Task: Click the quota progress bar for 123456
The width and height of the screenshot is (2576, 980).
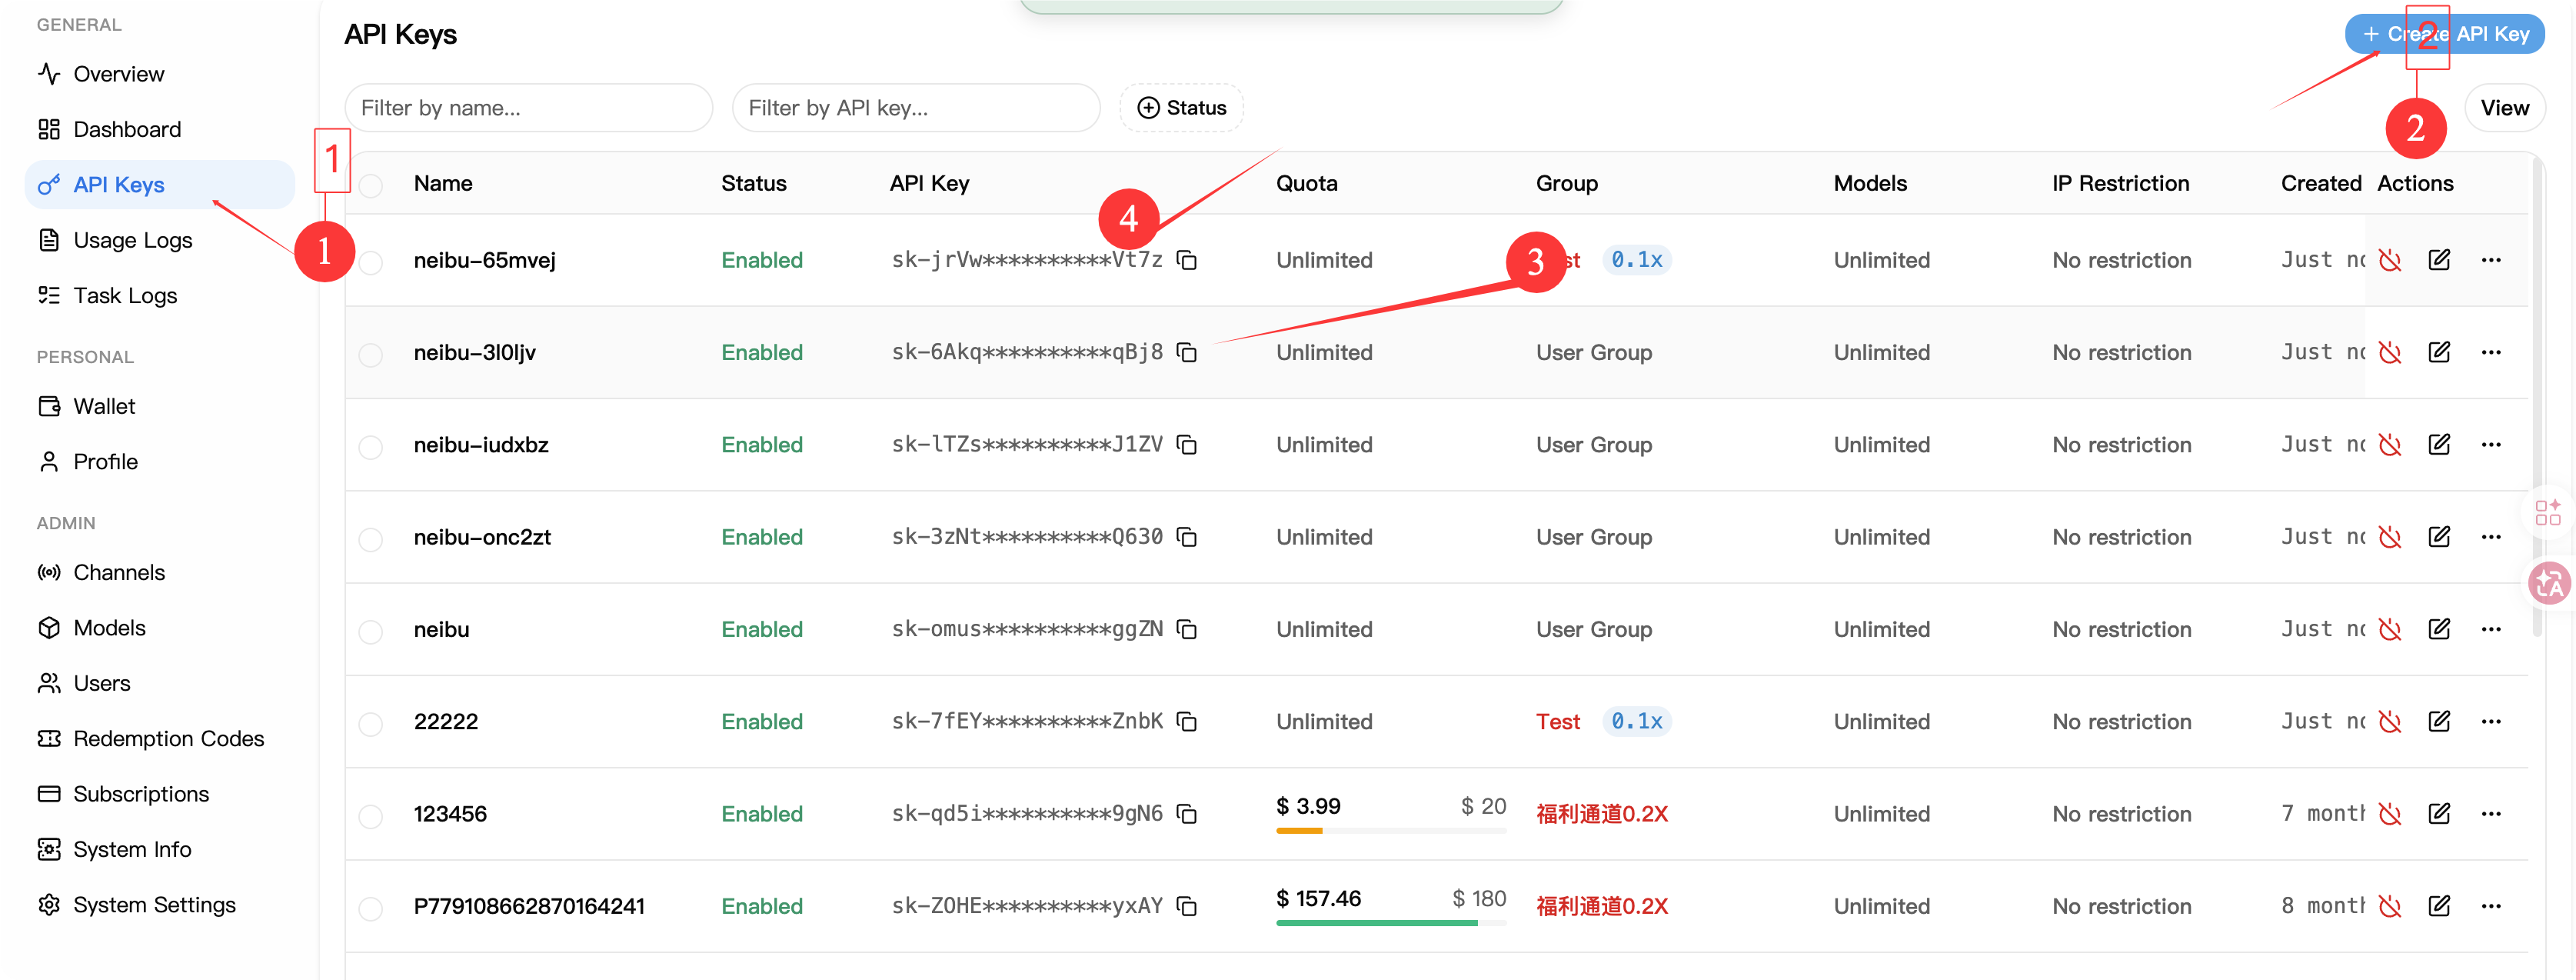Action: click(1391, 830)
